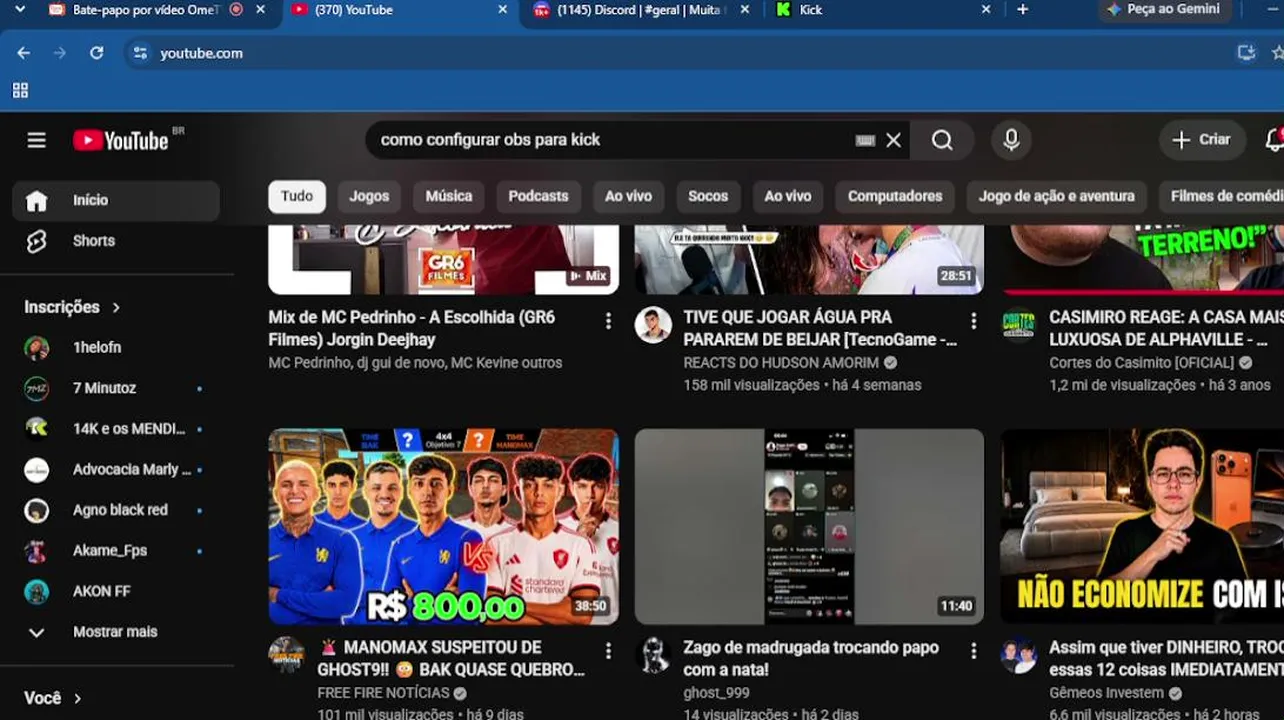The image size is (1284, 720).
Task: Select the Música filter chip
Action: click(449, 196)
